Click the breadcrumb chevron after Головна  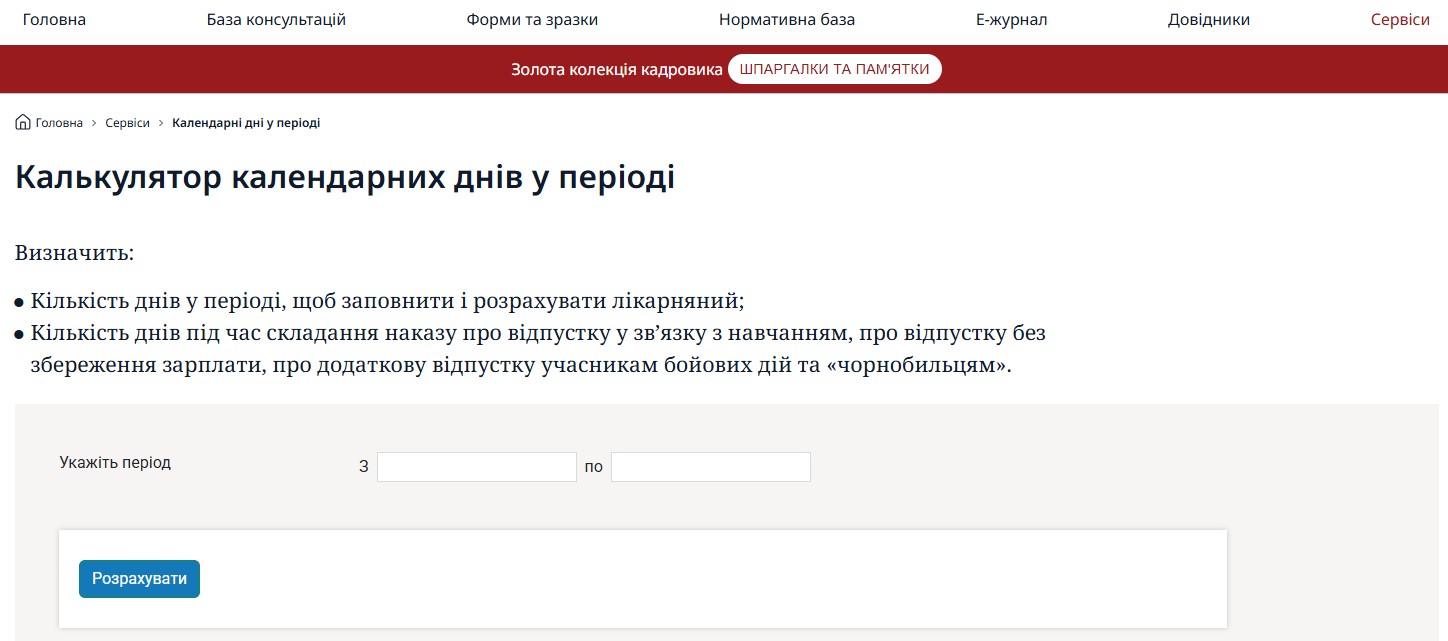(x=94, y=123)
